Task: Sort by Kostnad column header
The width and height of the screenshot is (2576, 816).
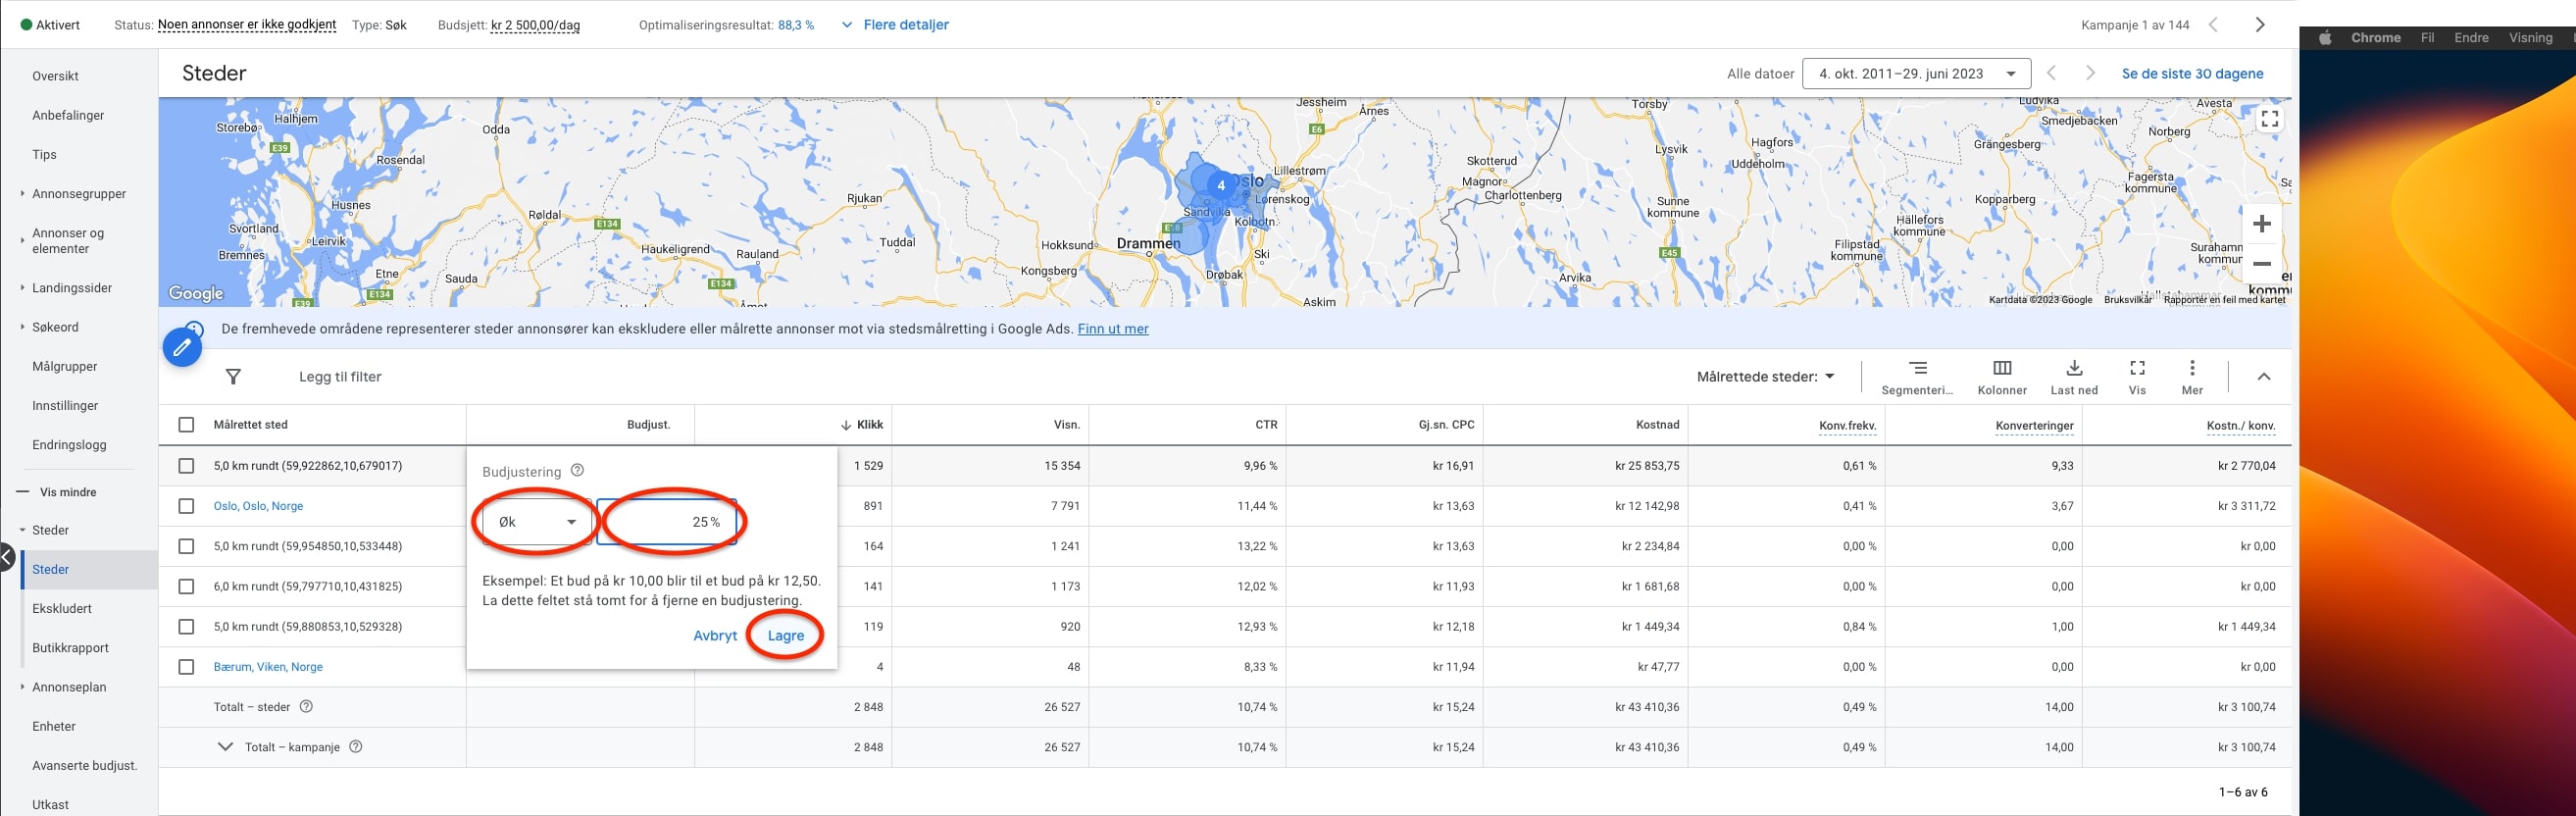Action: coord(1657,425)
